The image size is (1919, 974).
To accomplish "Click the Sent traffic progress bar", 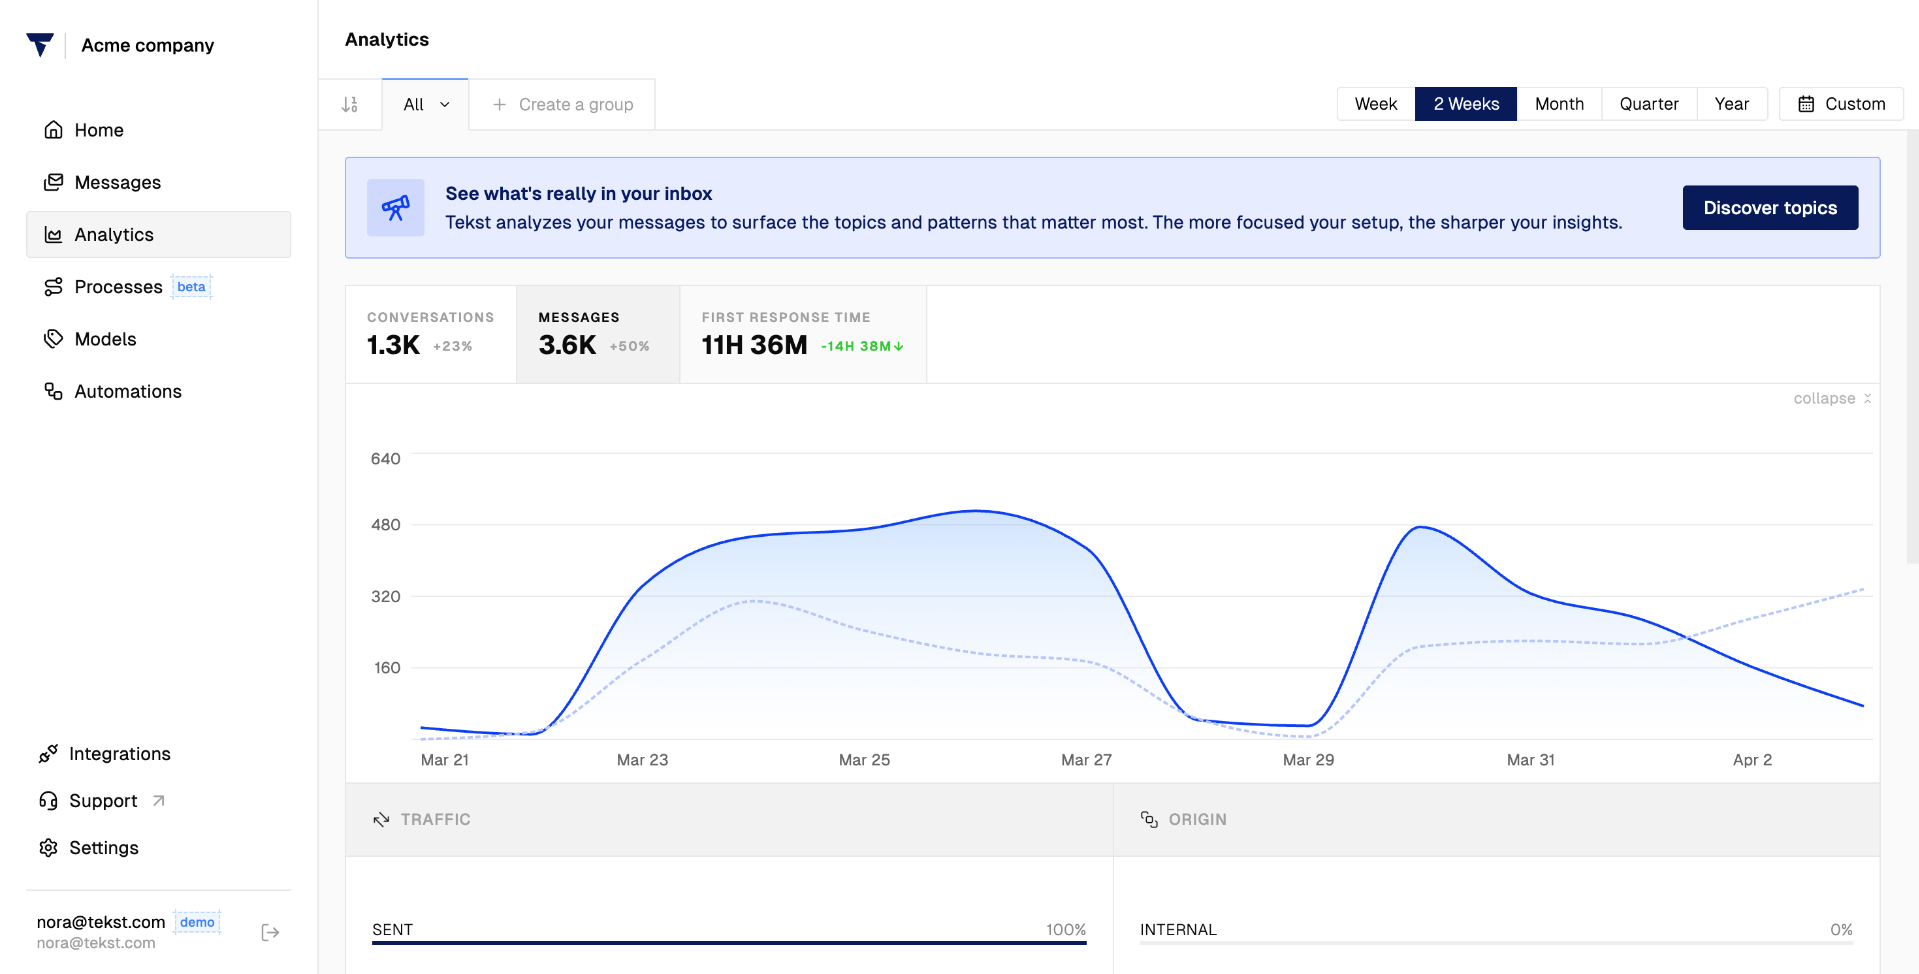I will [x=729, y=942].
